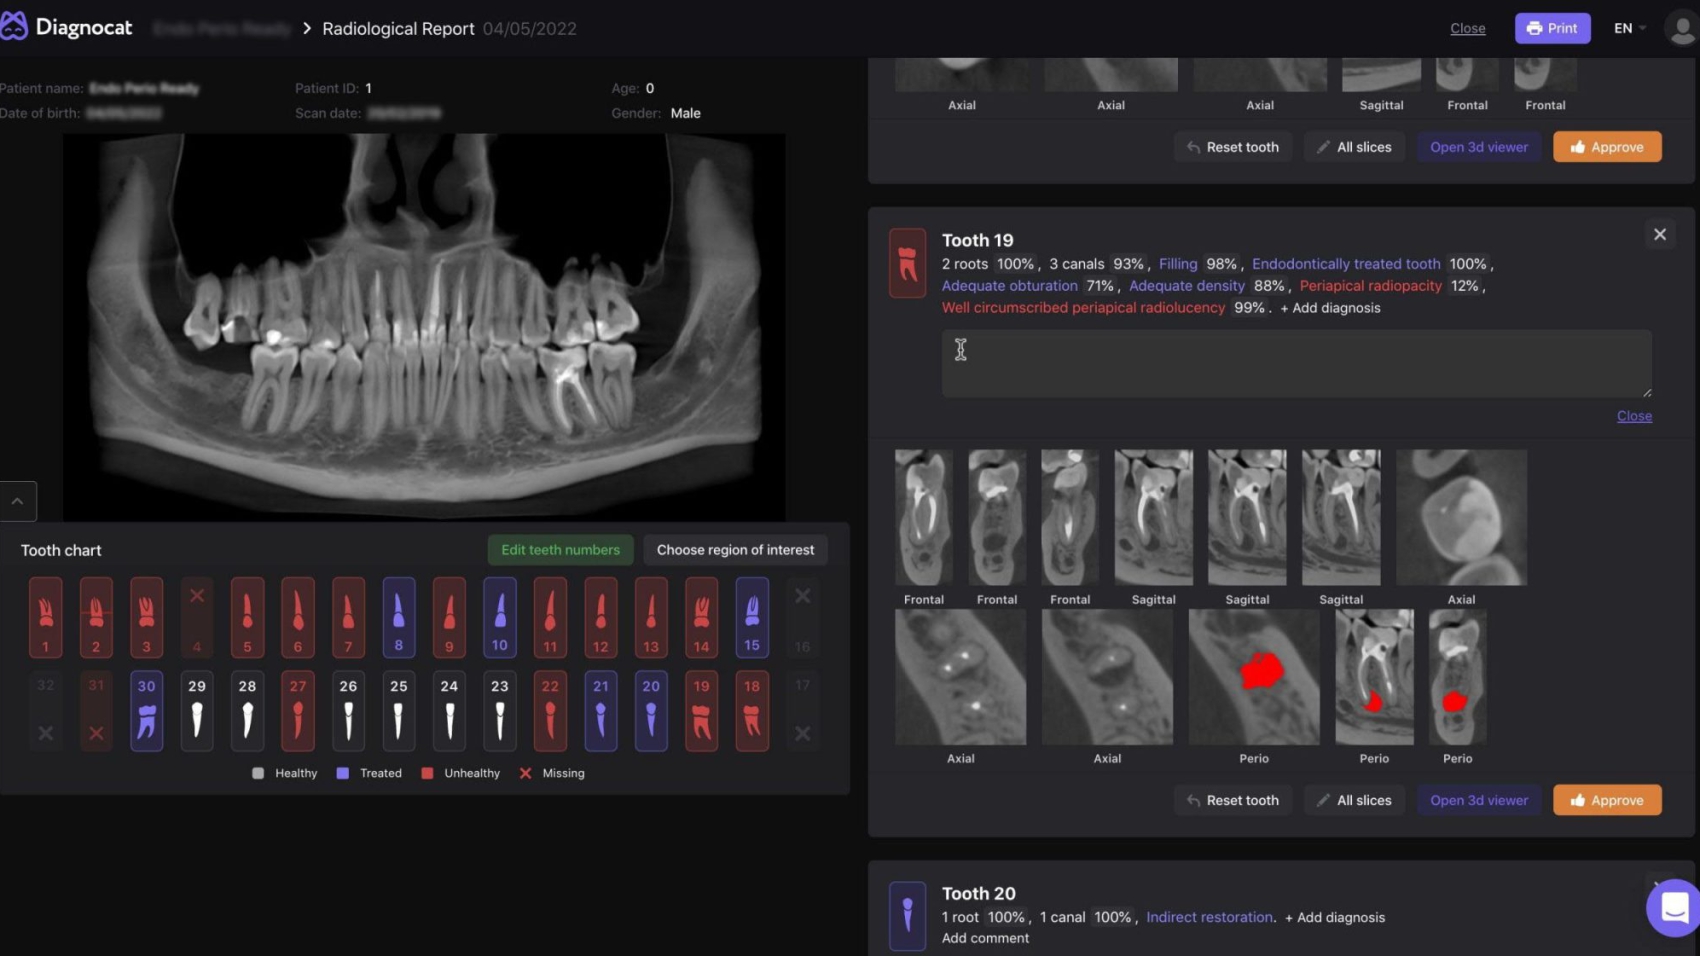Open the chat support bubble

tap(1674, 908)
